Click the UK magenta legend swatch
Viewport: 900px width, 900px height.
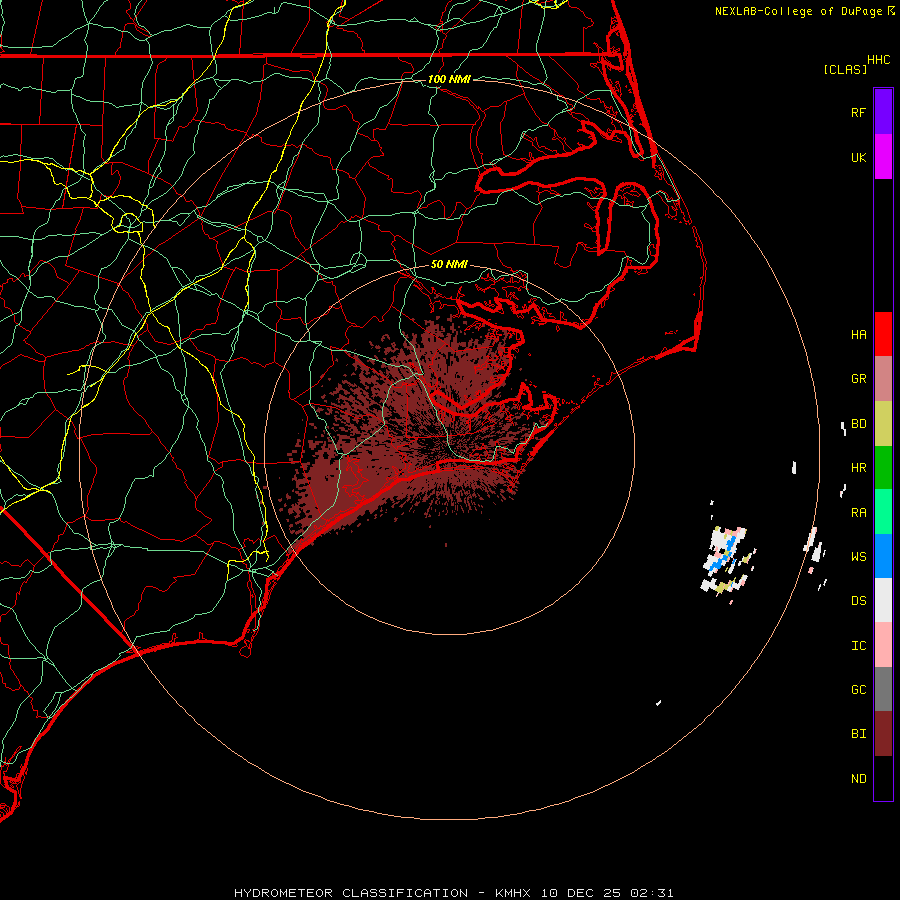(x=883, y=157)
